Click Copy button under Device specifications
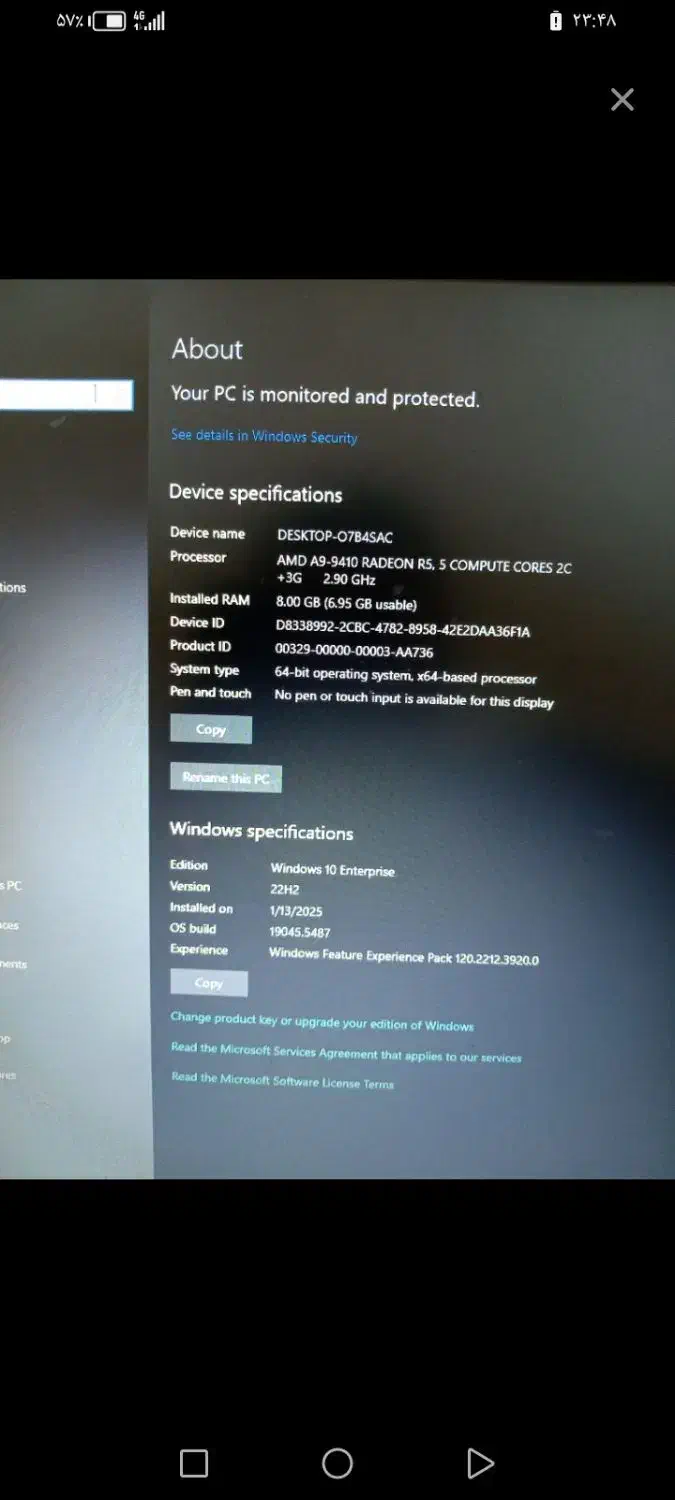The width and height of the screenshot is (675, 1500). pyautogui.click(x=211, y=730)
